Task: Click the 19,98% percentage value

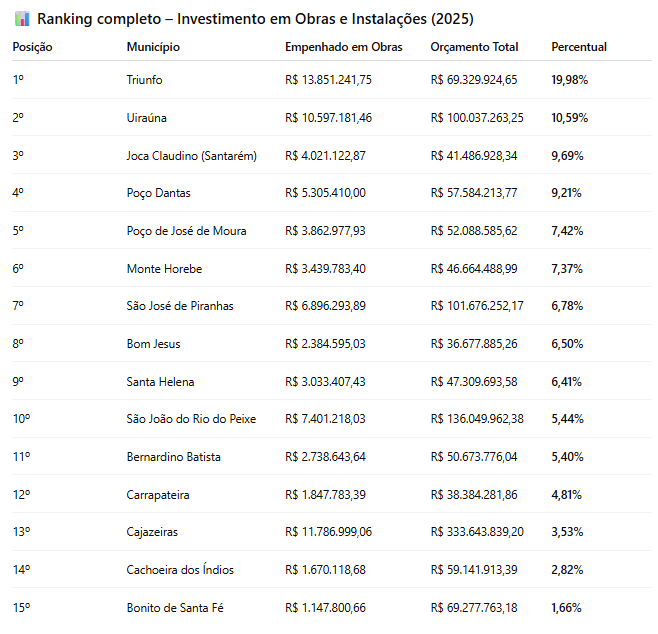Action: pos(569,80)
